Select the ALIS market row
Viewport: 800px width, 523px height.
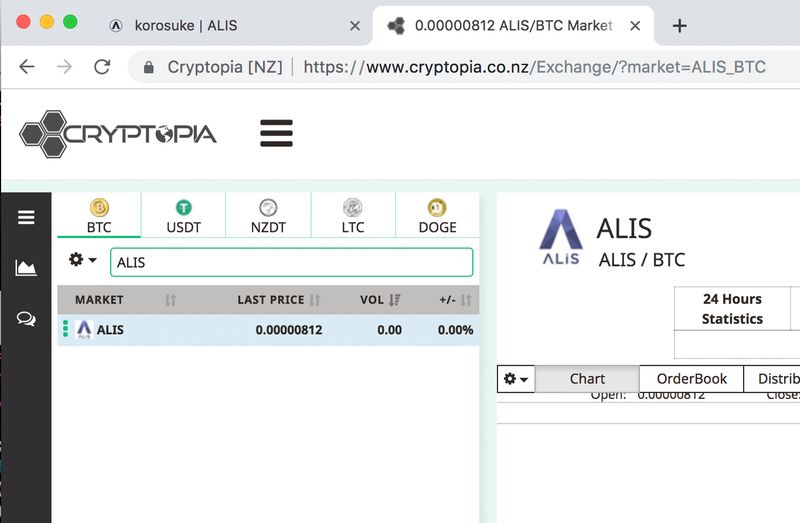[x=267, y=329]
